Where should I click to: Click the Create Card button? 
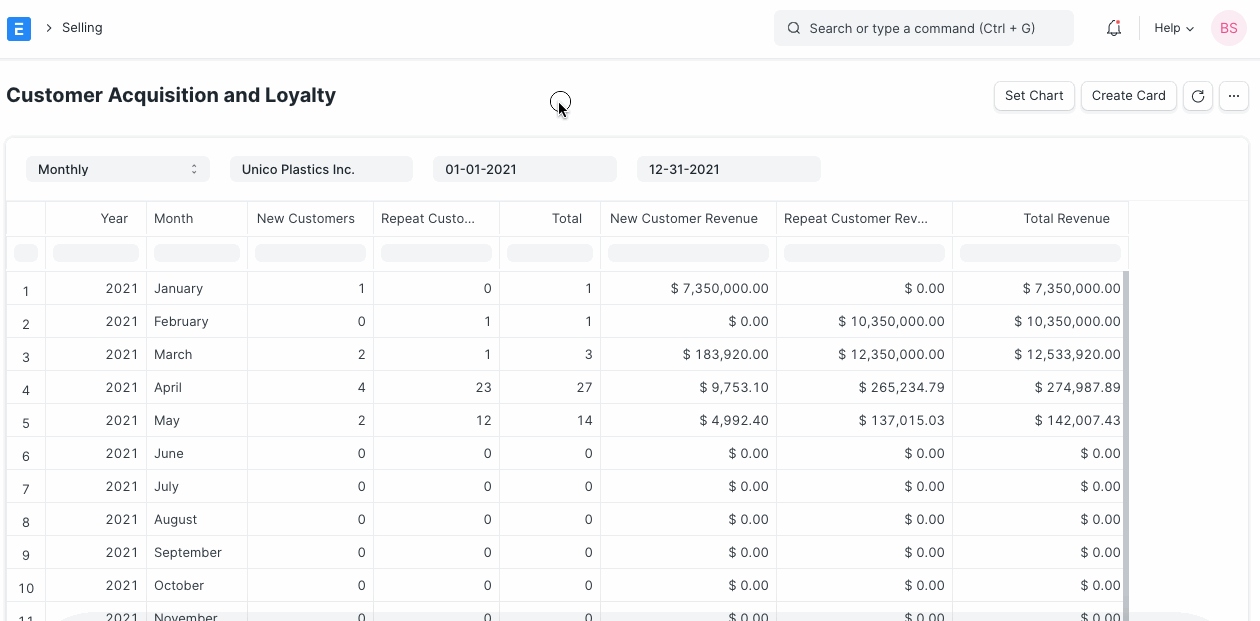[x=1128, y=95]
